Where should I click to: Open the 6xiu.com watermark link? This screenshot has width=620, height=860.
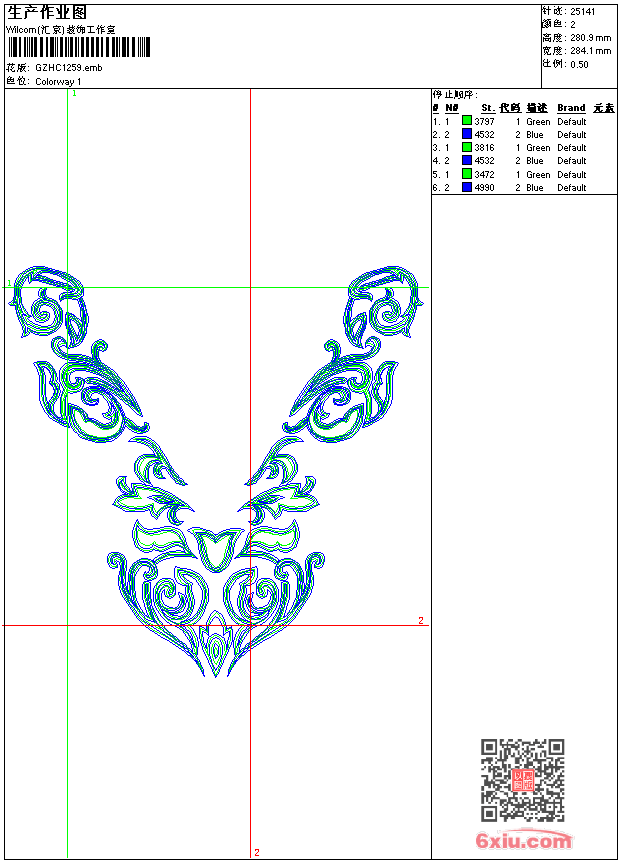pyautogui.click(x=524, y=841)
